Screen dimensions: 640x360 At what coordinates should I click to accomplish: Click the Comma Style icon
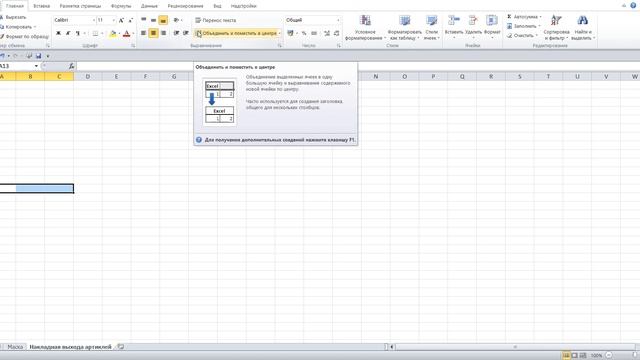314,33
